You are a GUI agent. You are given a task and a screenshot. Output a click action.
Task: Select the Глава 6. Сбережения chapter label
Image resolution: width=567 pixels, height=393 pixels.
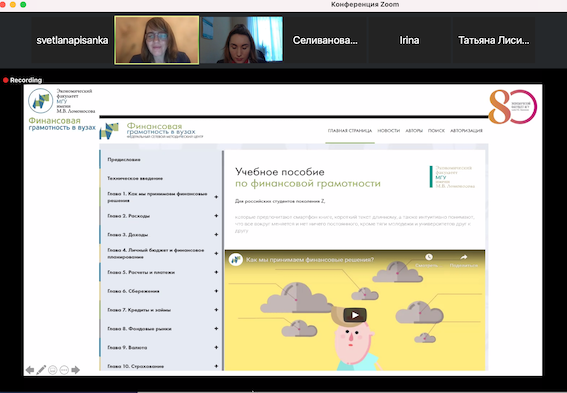133,291
